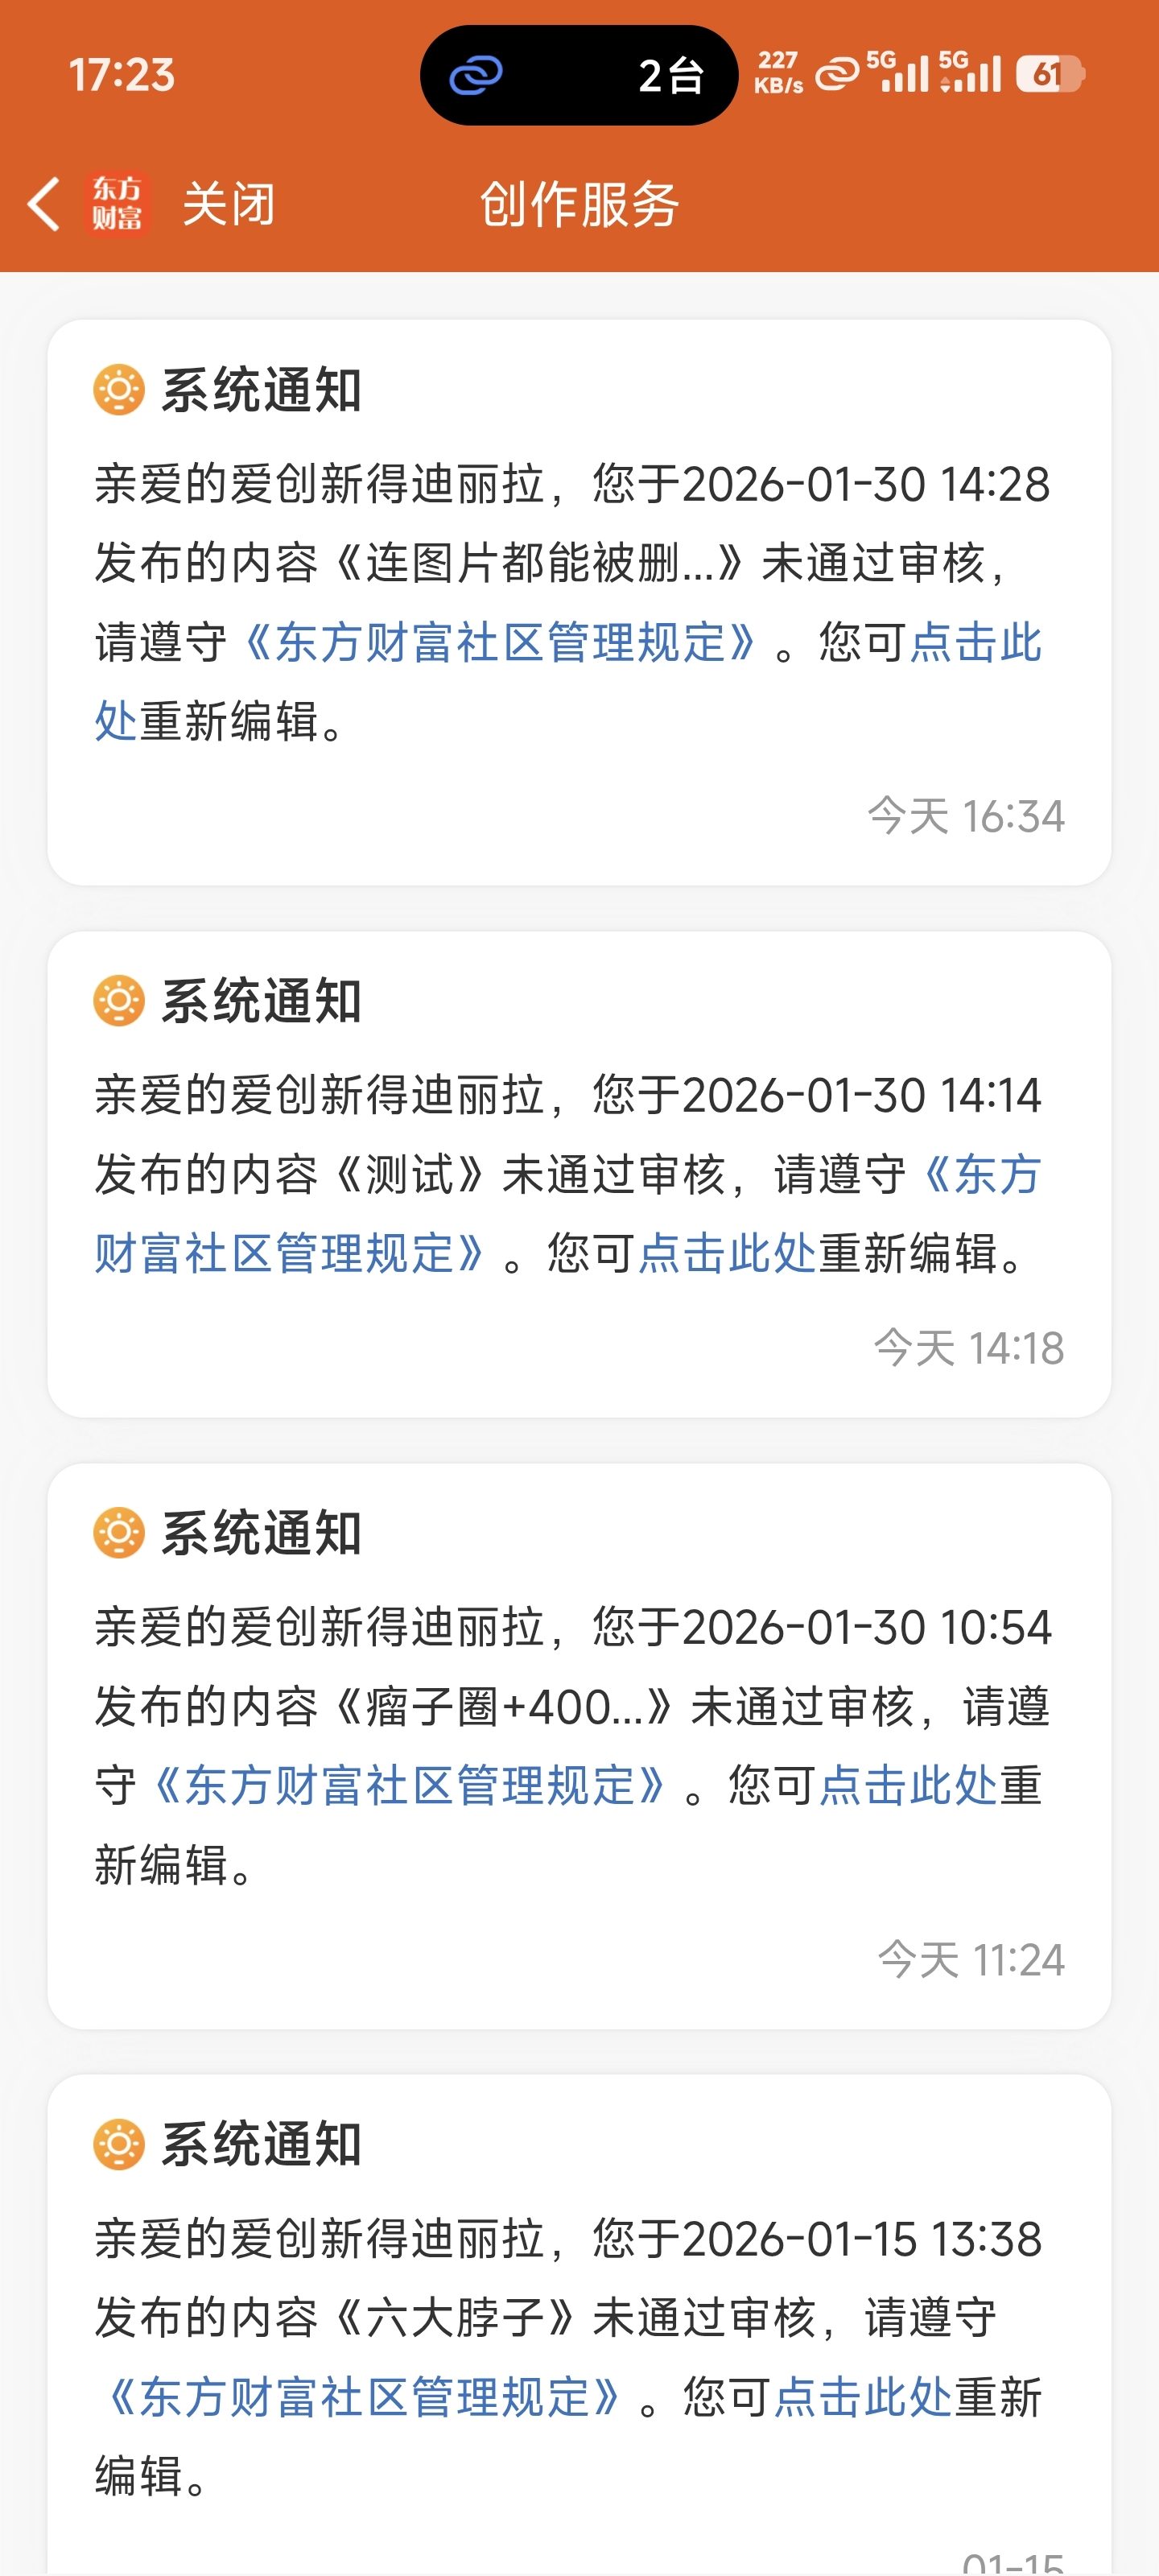Tap 点击此处 to re-edit 瘤子圈+400 post
The width and height of the screenshot is (1159, 2576).
[x=908, y=1785]
